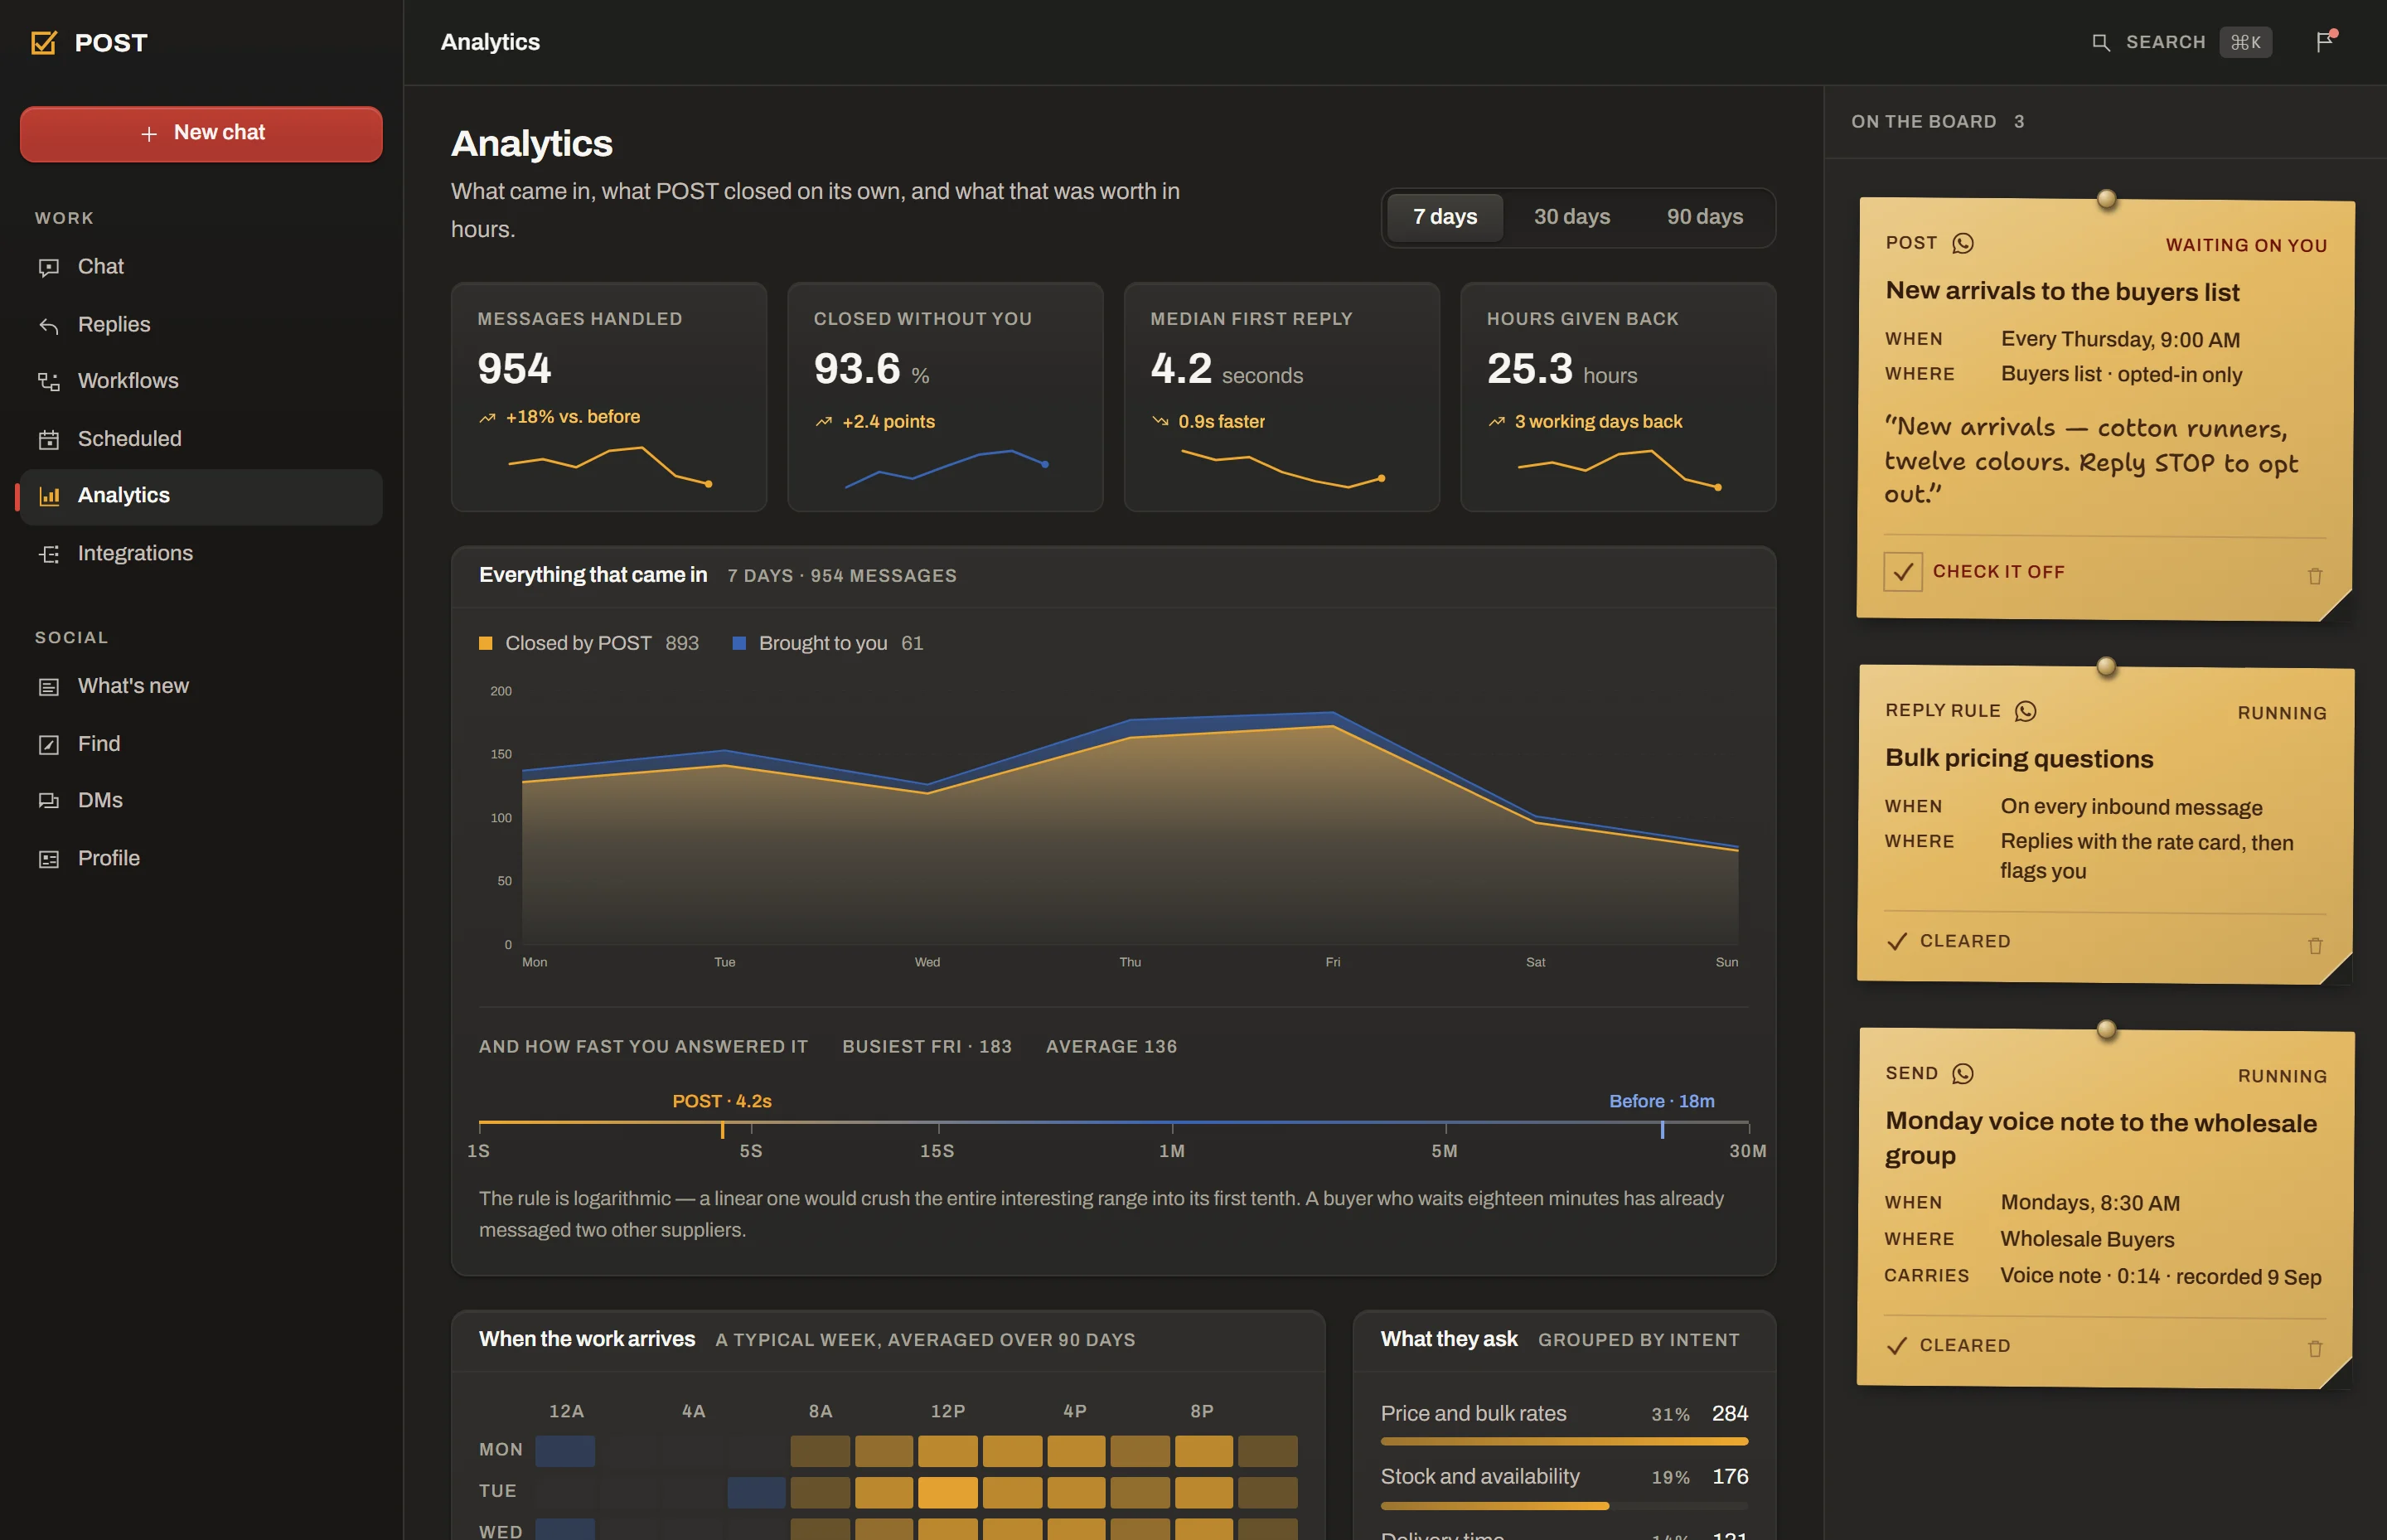Open Integrations from the sidebar
This screenshot has height=1540, width=2387.
[x=201, y=553]
